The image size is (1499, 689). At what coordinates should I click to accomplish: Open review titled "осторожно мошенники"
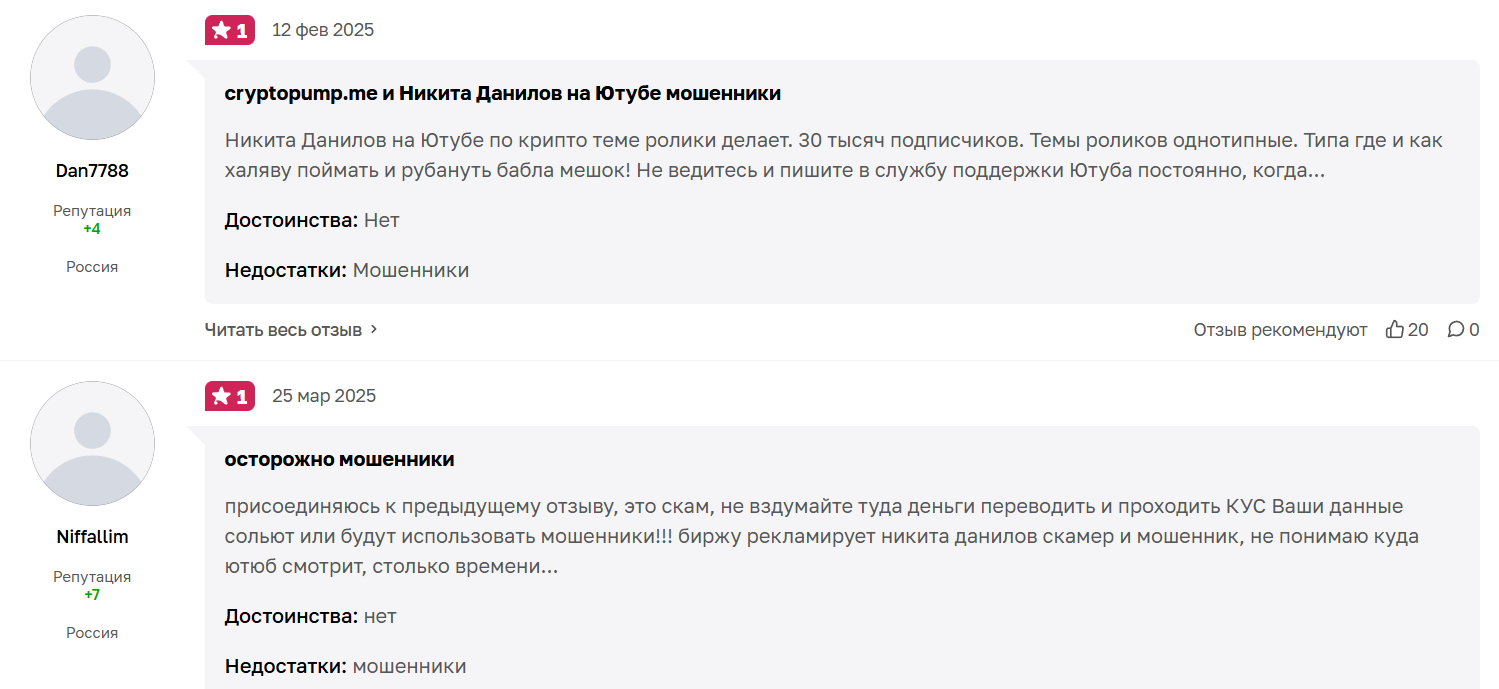click(x=339, y=460)
